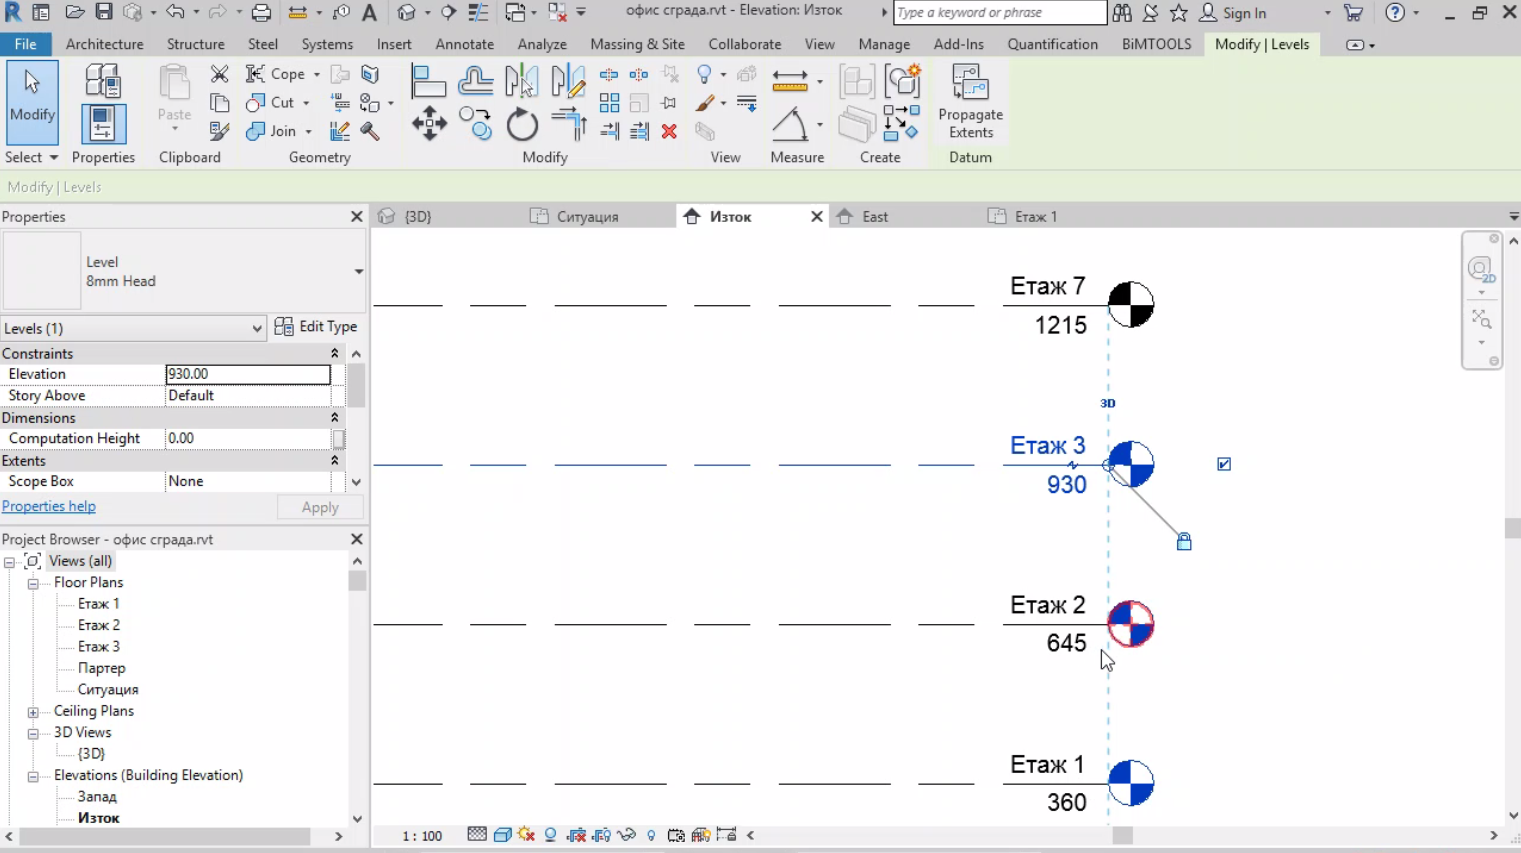
Task: Switch to the {3D} view tab
Action: click(x=418, y=216)
